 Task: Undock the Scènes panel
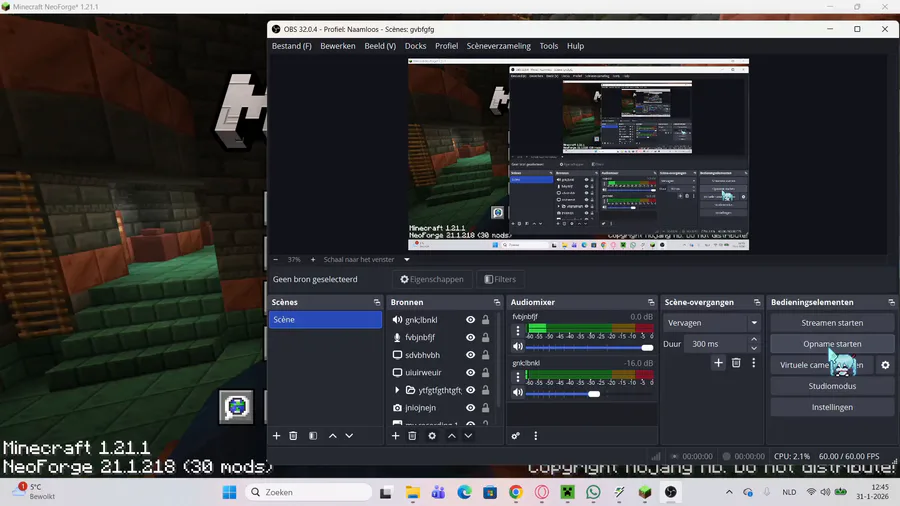(x=377, y=302)
